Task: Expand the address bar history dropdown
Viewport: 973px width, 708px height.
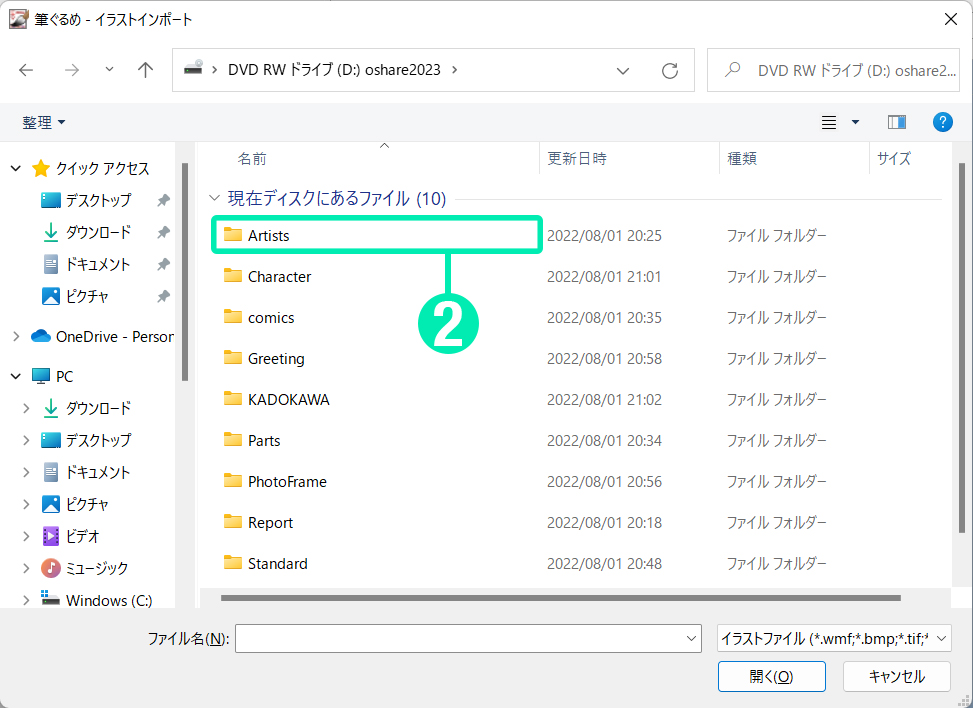Action: (x=624, y=70)
